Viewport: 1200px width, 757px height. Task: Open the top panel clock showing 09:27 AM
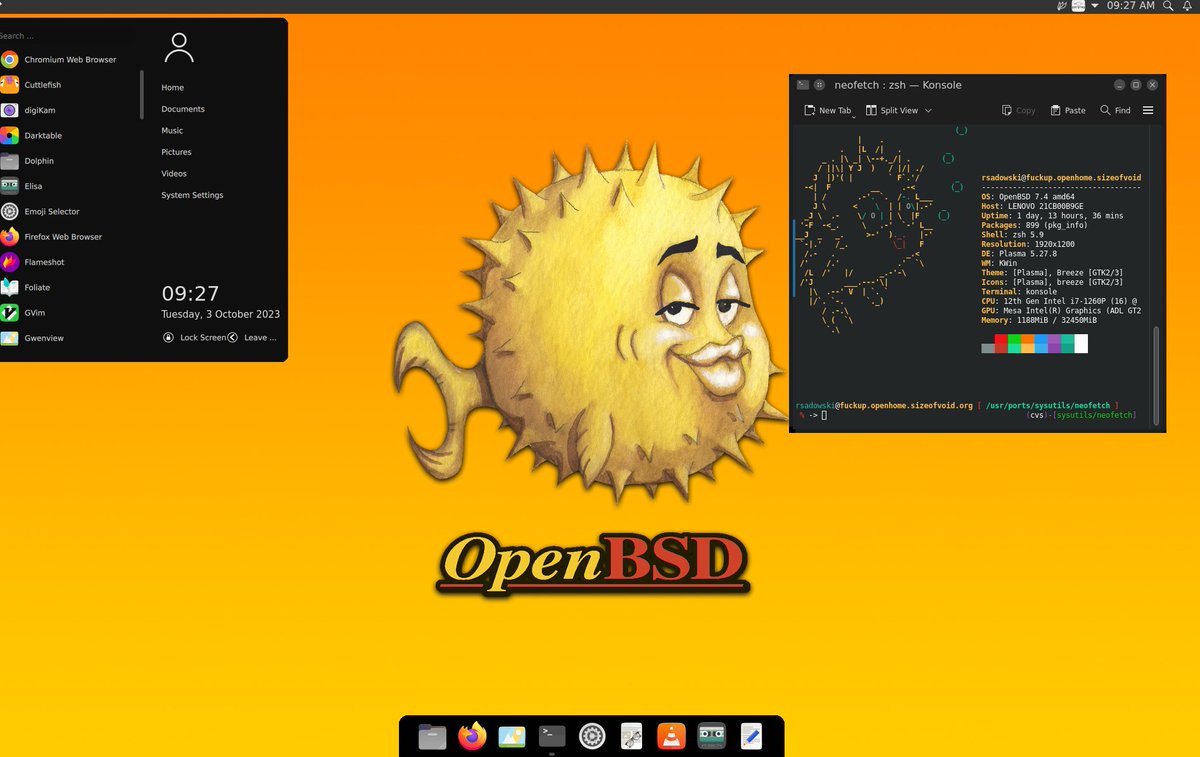(1131, 6)
